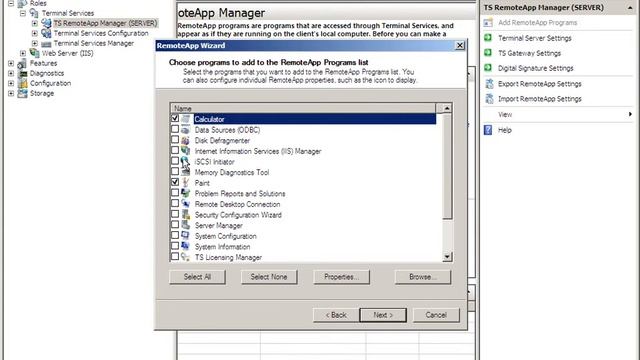Viewport: 640px width, 360px height.
Task: Click the IIS Manager program icon
Action: [x=186, y=151]
